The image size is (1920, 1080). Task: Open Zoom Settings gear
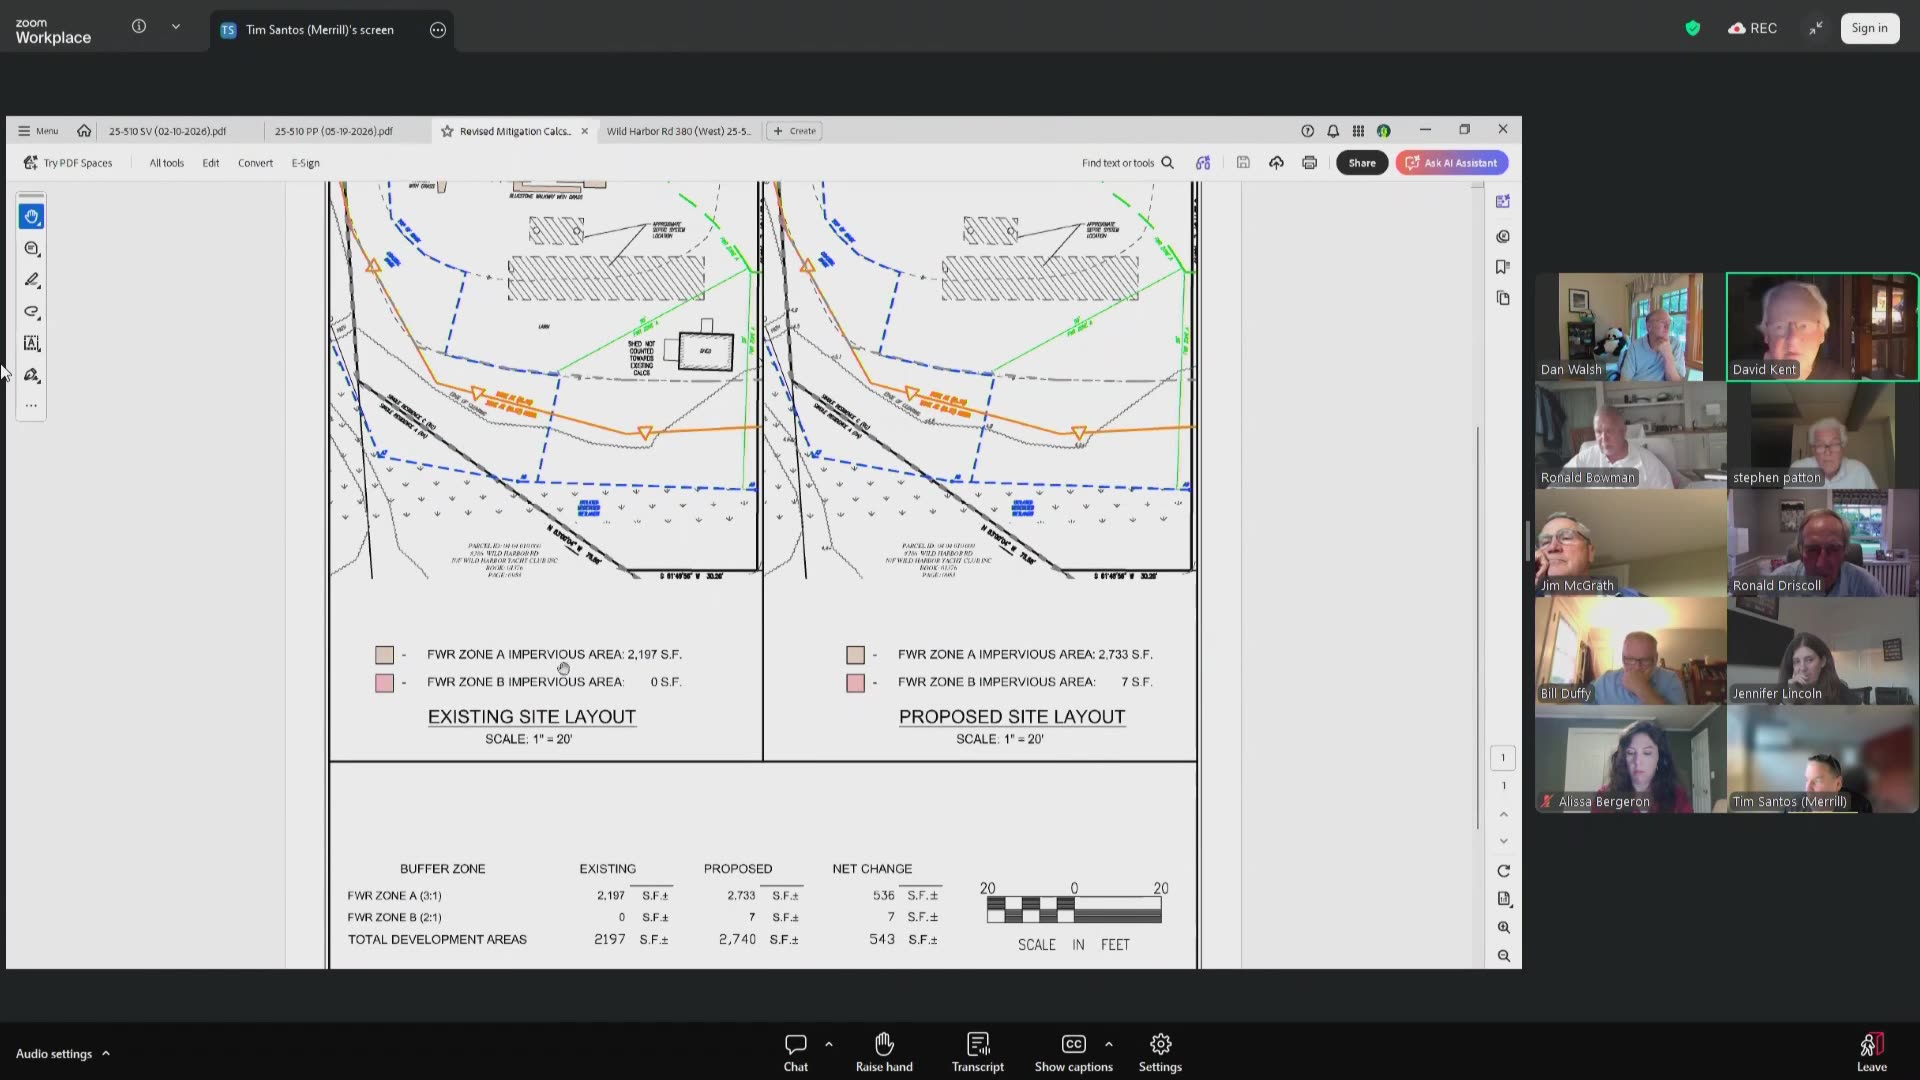click(1160, 1052)
